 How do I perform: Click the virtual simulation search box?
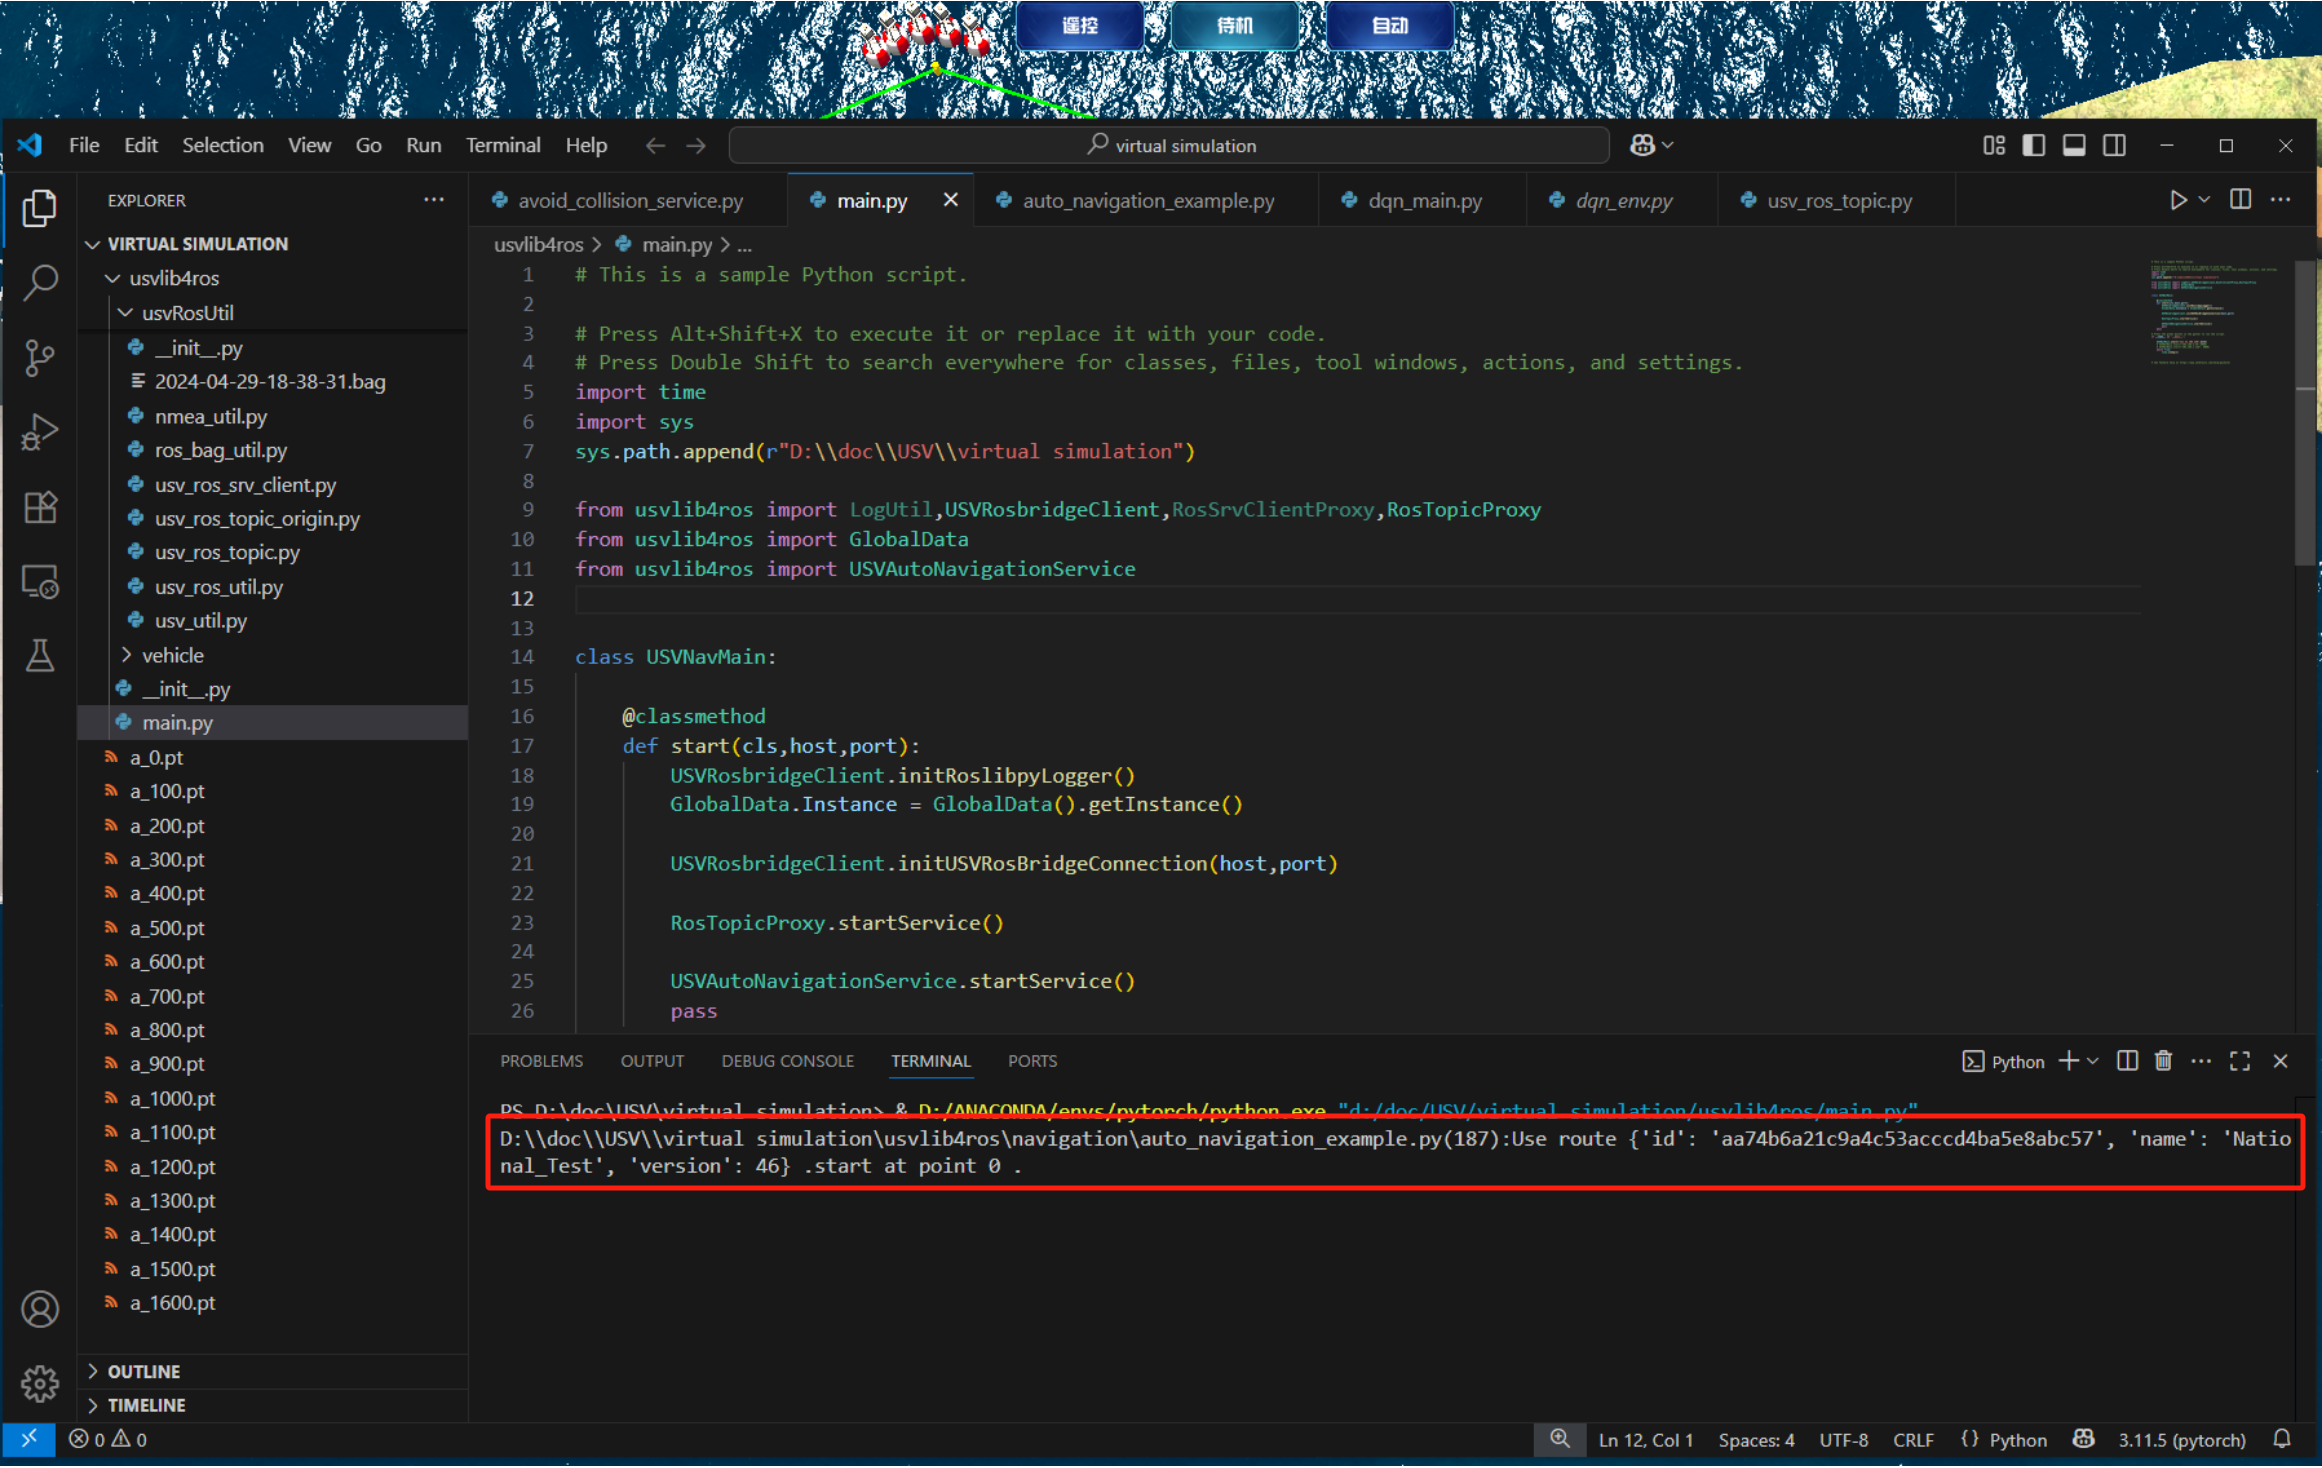pyautogui.click(x=1170, y=146)
